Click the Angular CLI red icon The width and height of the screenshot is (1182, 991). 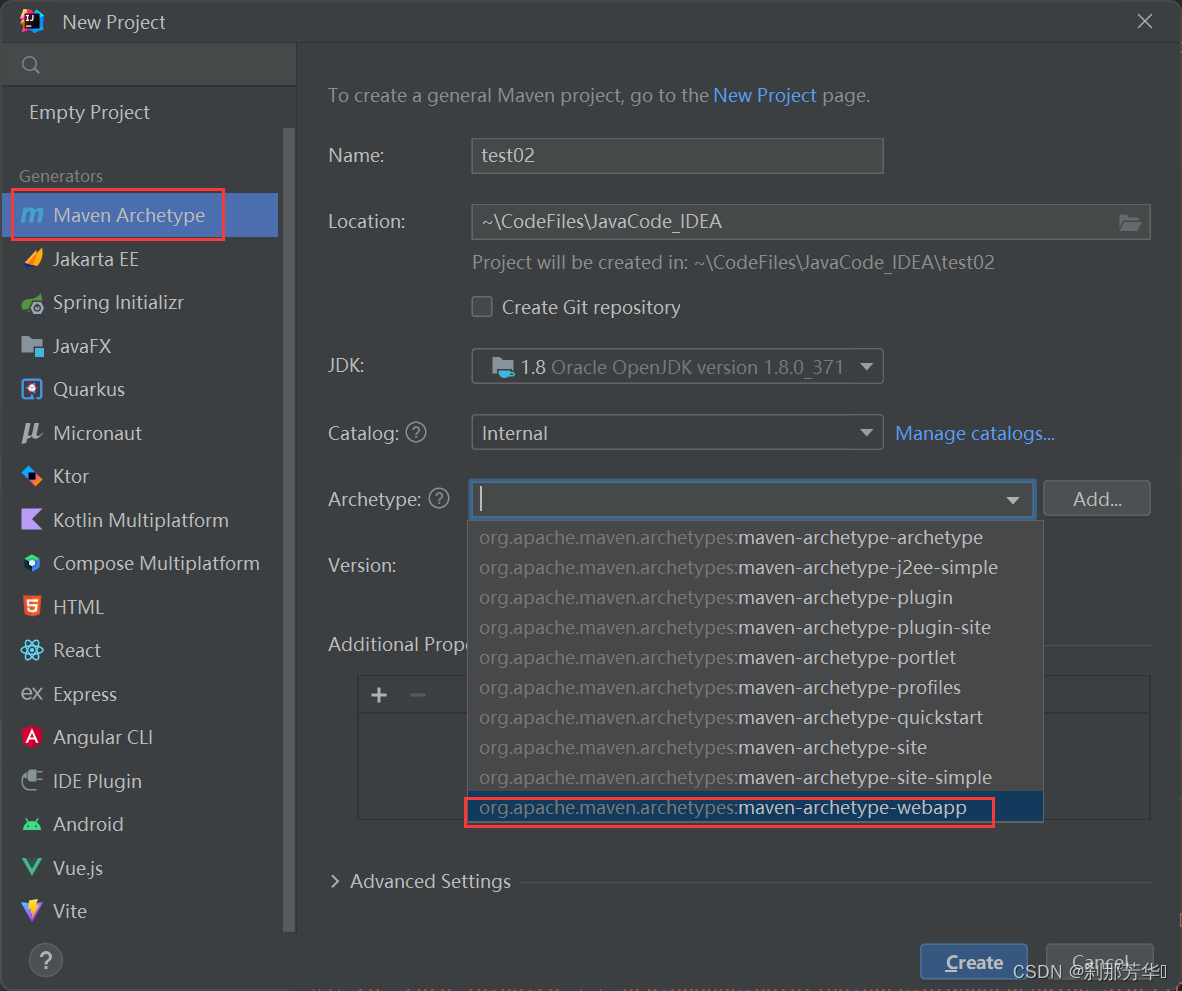tap(32, 737)
